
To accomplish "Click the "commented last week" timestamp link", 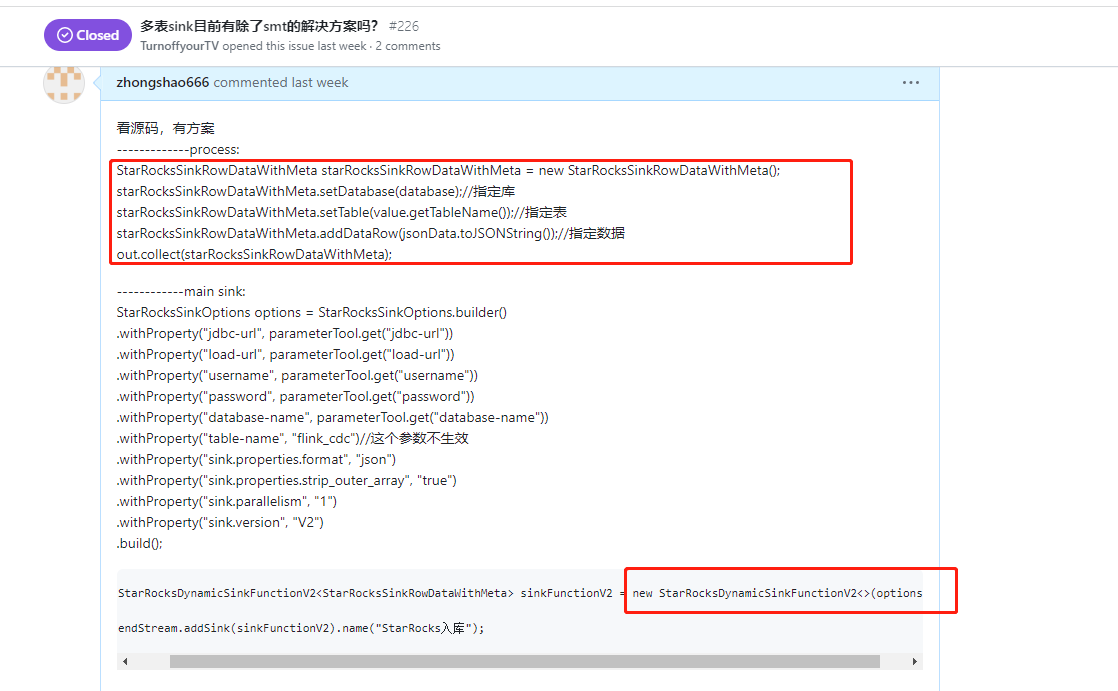I will click(281, 83).
